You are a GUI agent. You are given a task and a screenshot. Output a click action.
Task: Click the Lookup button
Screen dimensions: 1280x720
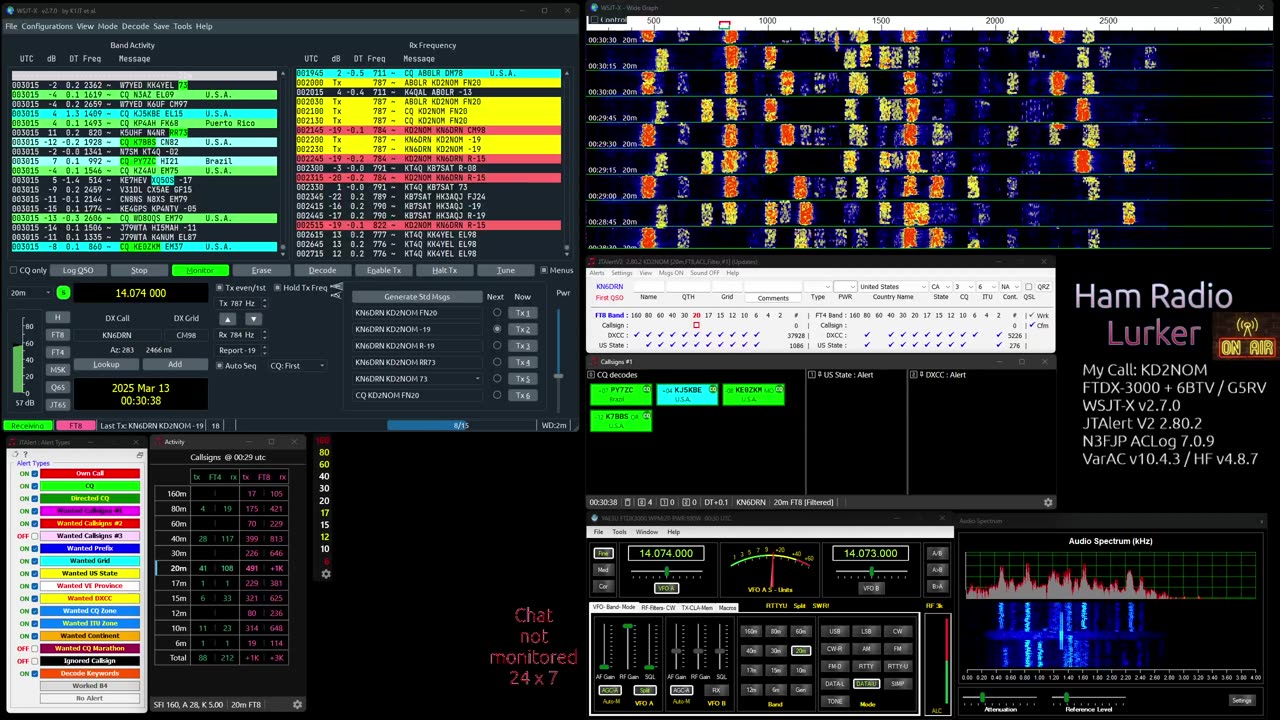point(107,364)
